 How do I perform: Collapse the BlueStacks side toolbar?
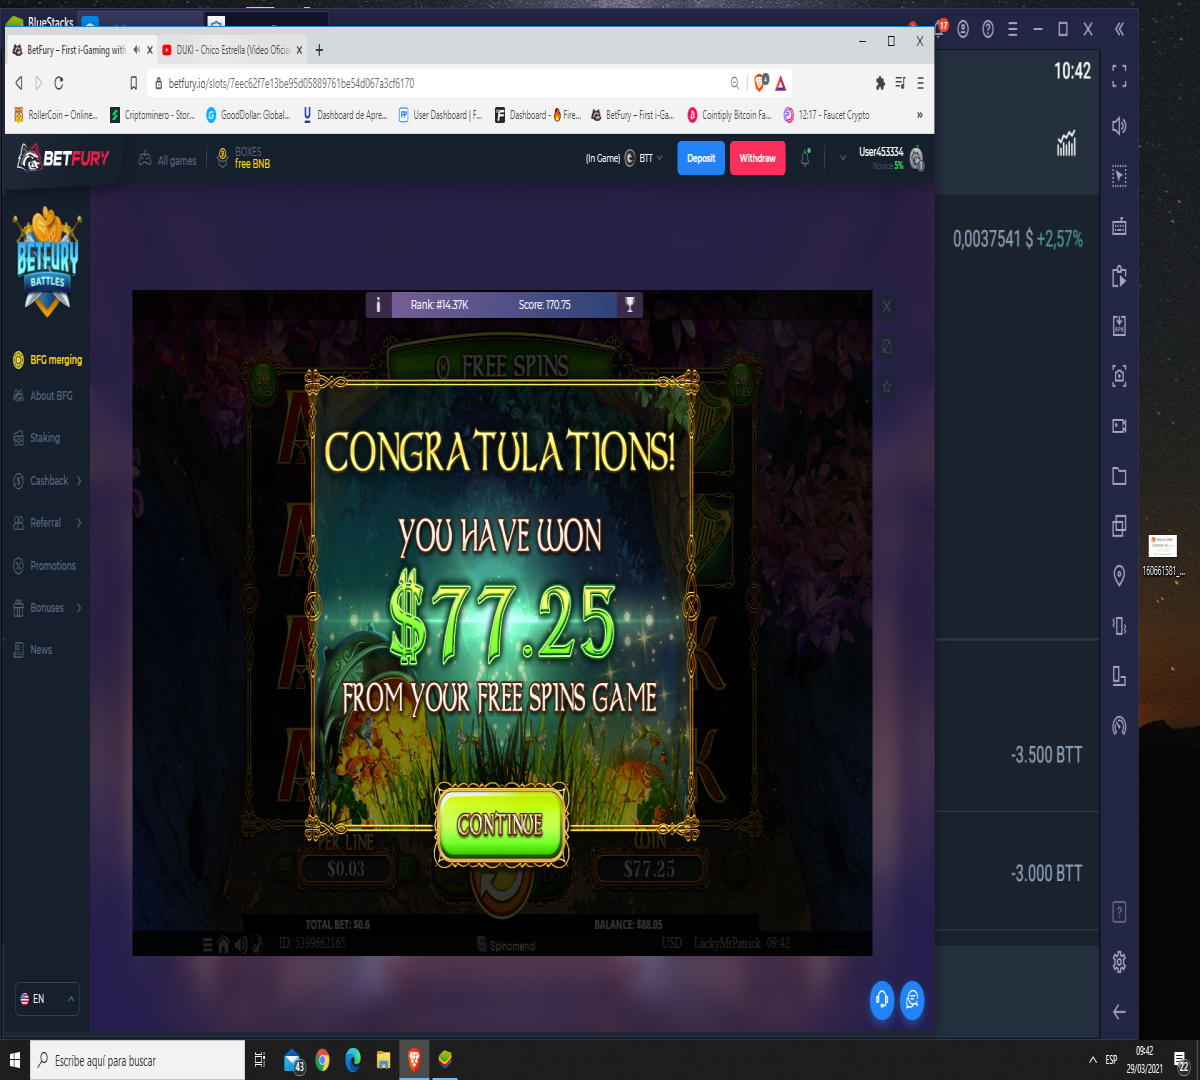tap(1119, 29)
